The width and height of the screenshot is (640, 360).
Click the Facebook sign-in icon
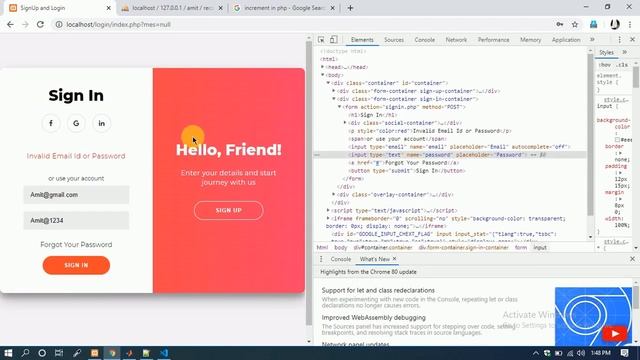pos(51,123)
